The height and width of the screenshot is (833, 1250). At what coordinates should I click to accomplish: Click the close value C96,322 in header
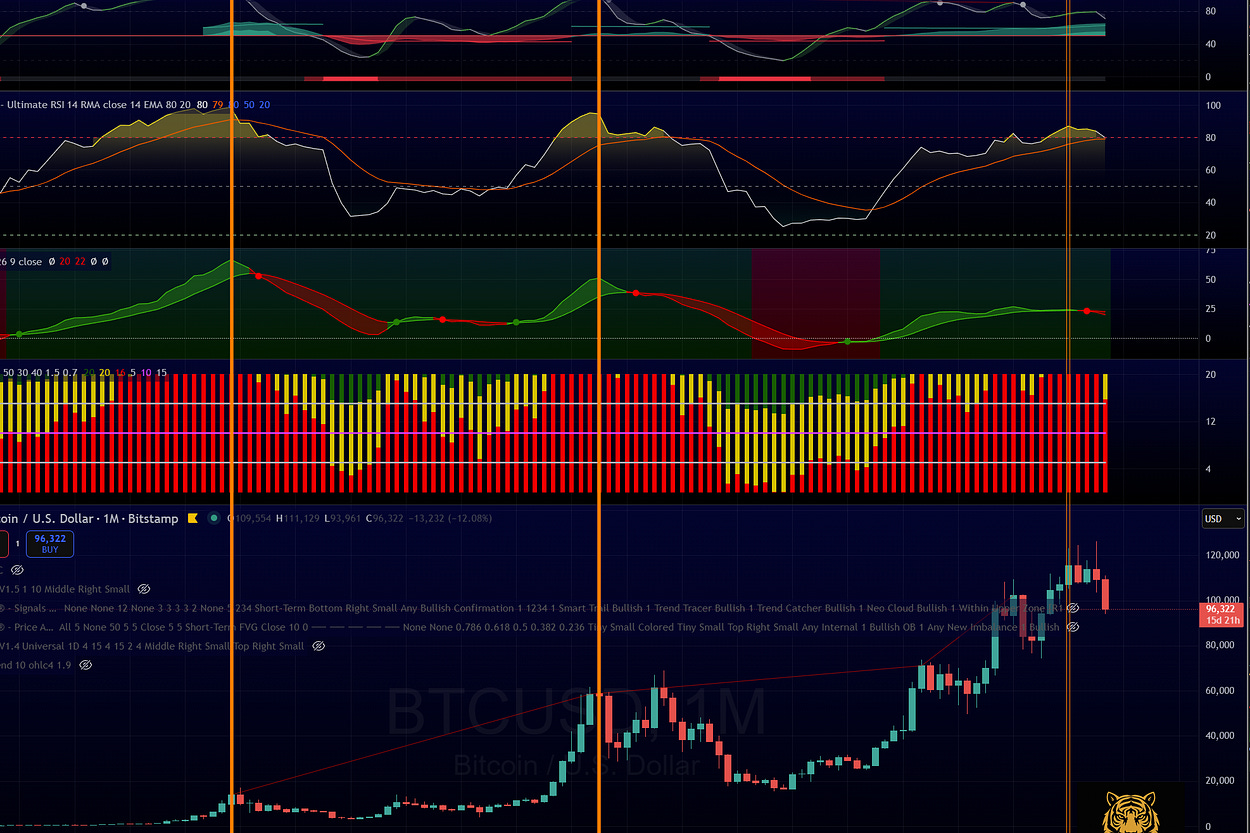click(385, 518)
